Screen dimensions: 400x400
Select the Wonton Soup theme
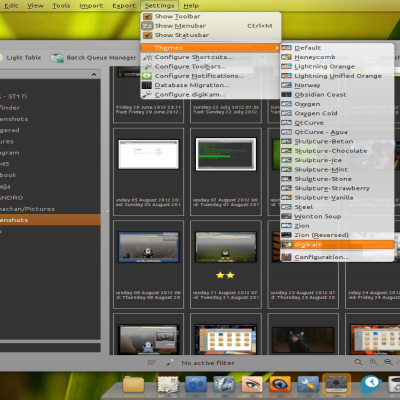point(337,216)
